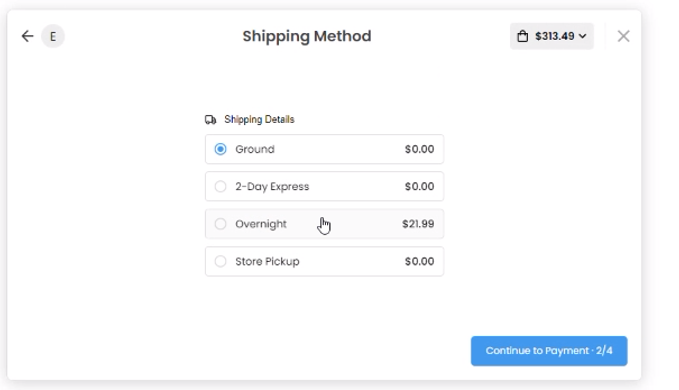Viewport: 679px width, 390px height.
Task: Select the 2-Day Express radio button
Action: [220, 187]
